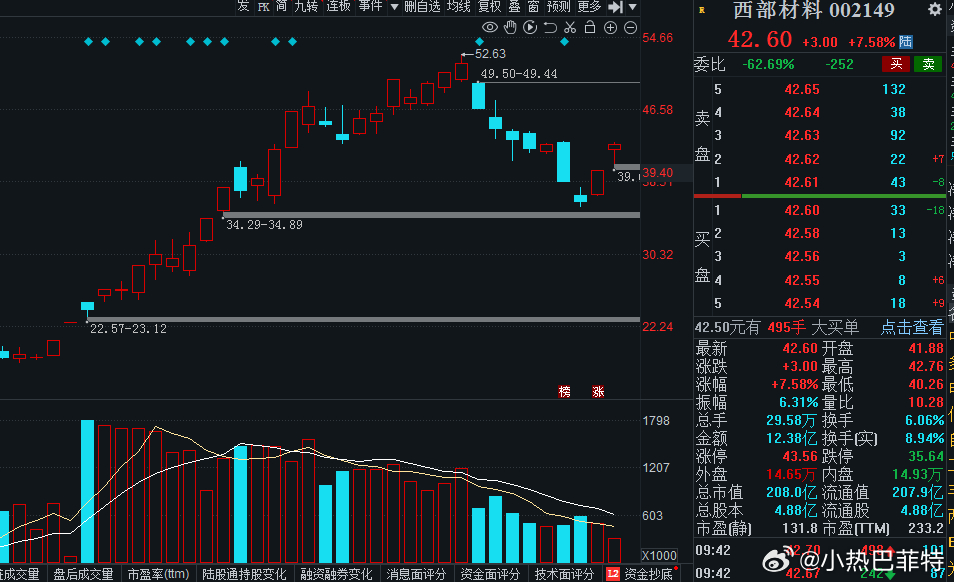Click the cyan diamond marker above 52.63 candle
954x582 pixels.
coord(479,41)
